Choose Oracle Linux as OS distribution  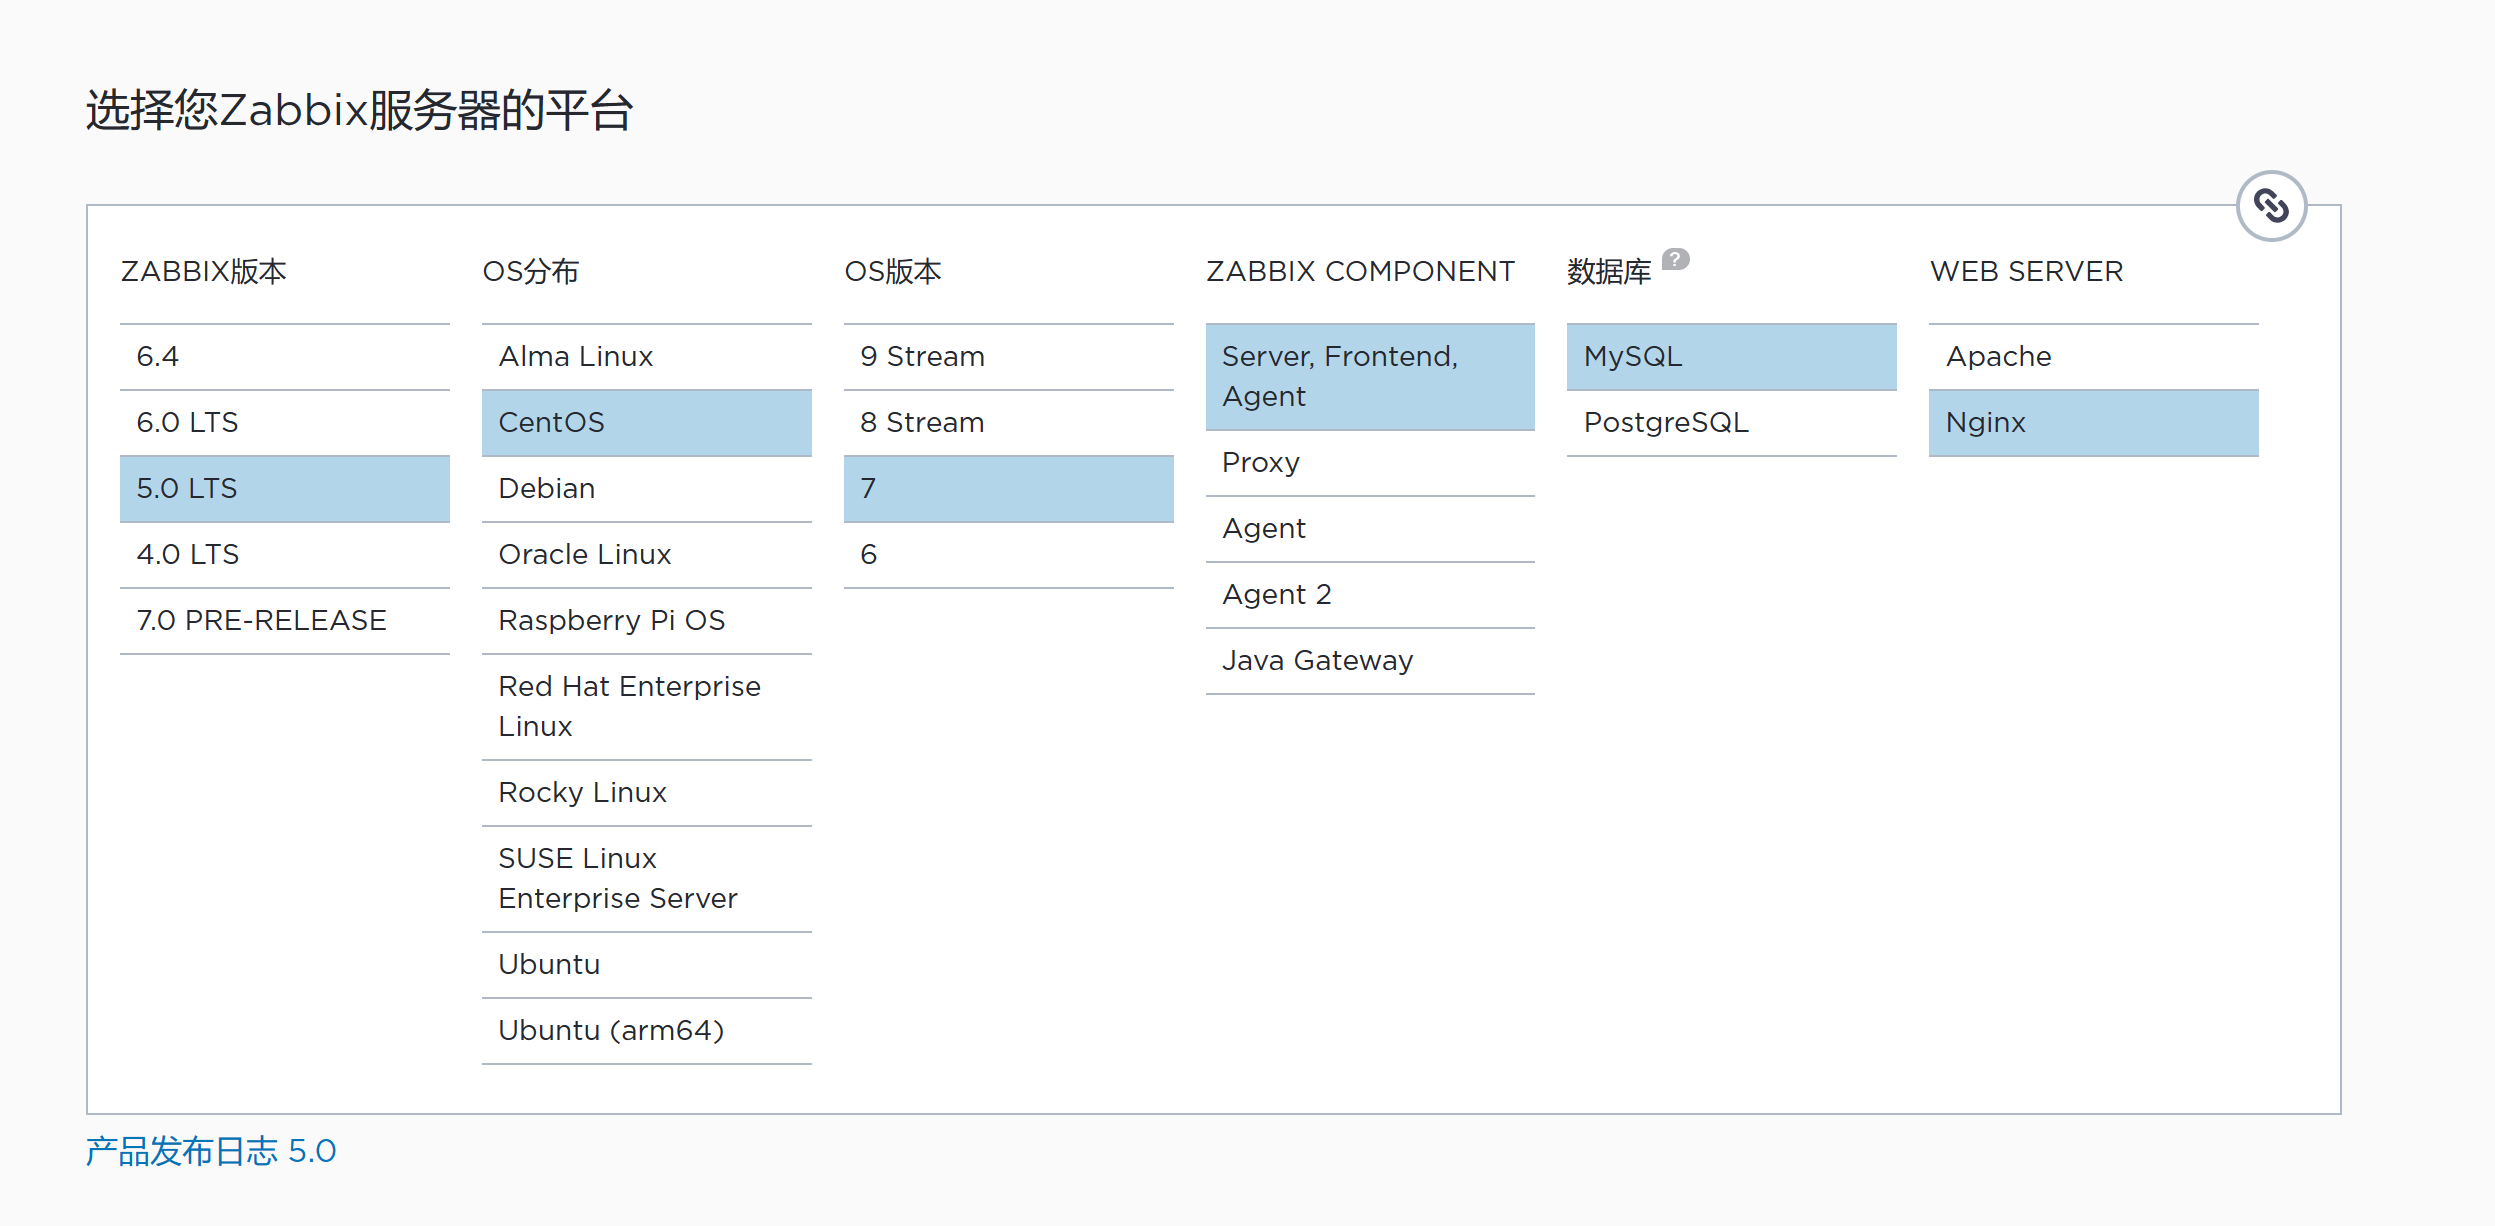(647, 555)
